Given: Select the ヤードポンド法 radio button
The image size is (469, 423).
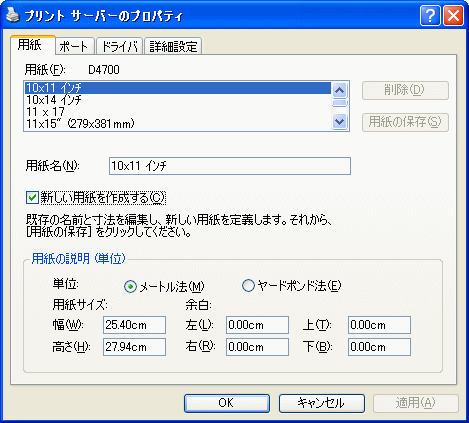Looking at the screenshot, I should (x=248, y=286).
